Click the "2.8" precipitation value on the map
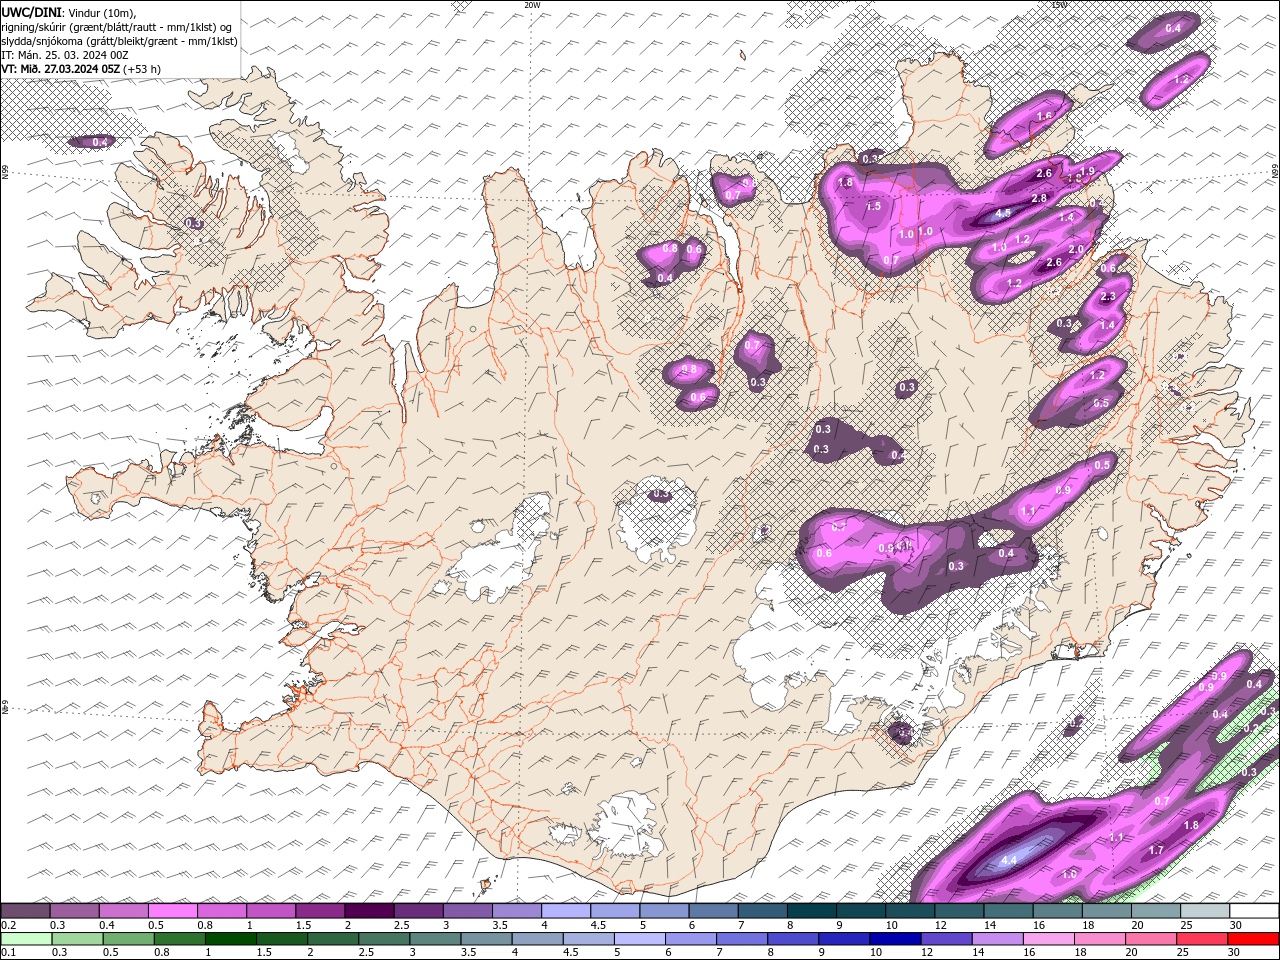The image size is (1280, 960). coord(1039,199)
